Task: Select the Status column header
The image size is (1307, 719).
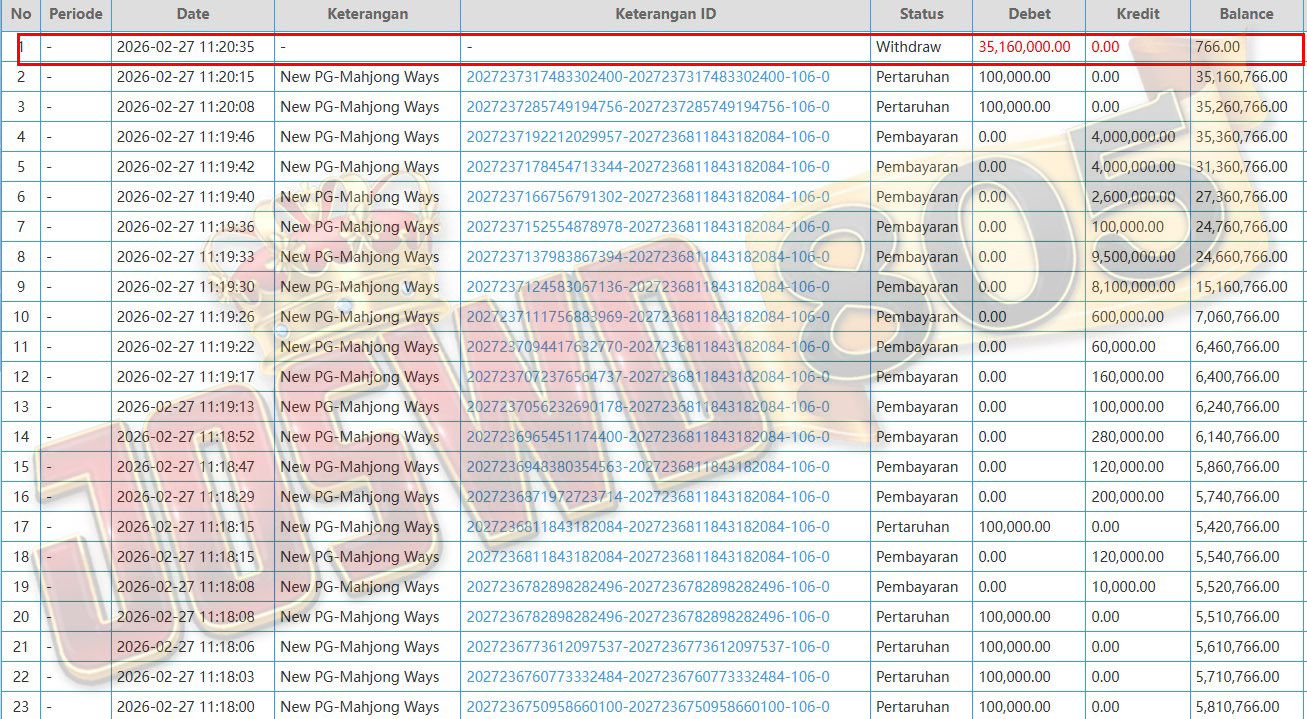Action: [921, 14]
